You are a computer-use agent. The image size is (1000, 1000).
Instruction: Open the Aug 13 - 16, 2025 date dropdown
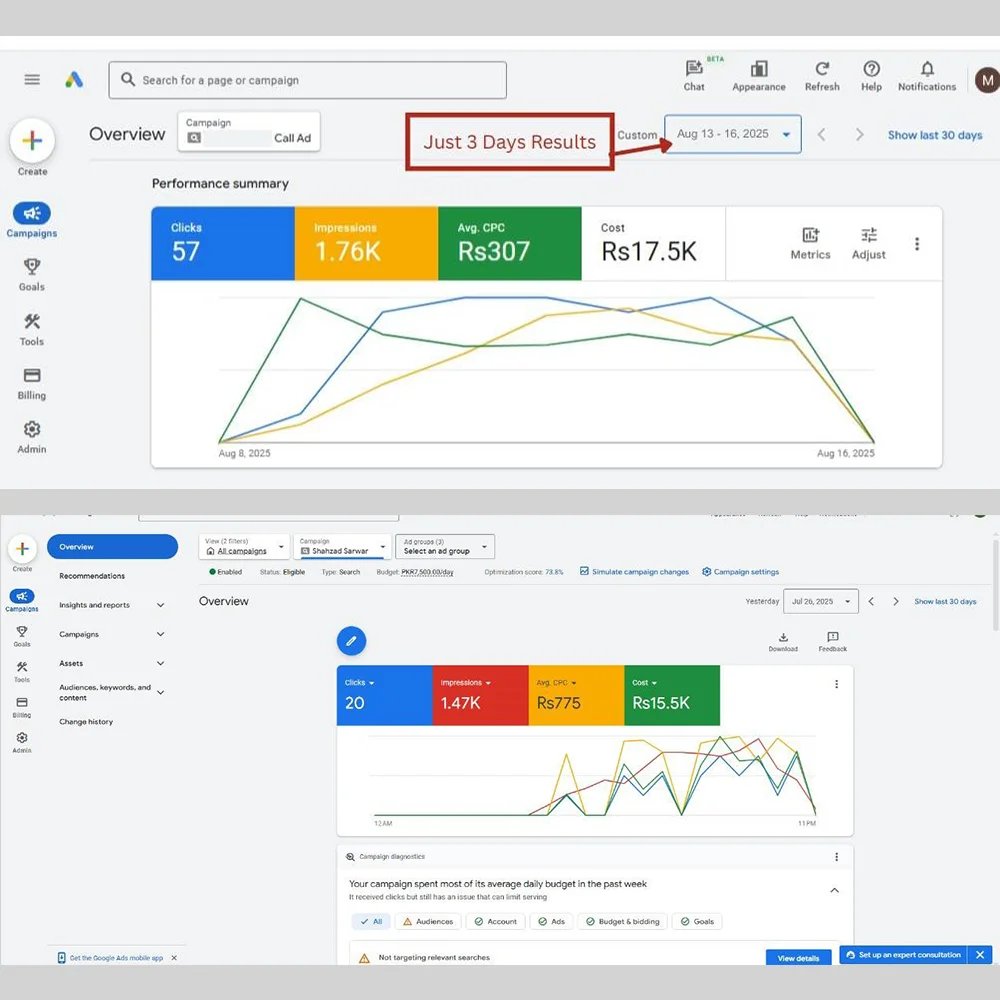tap(733, 134)
